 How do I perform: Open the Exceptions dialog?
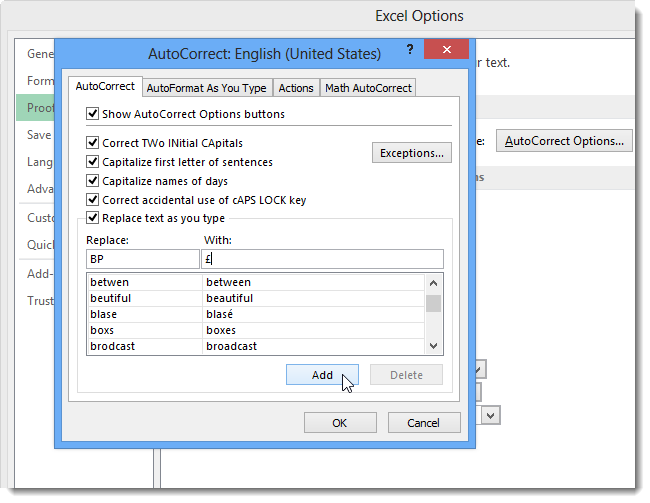(x=411, y=153)
